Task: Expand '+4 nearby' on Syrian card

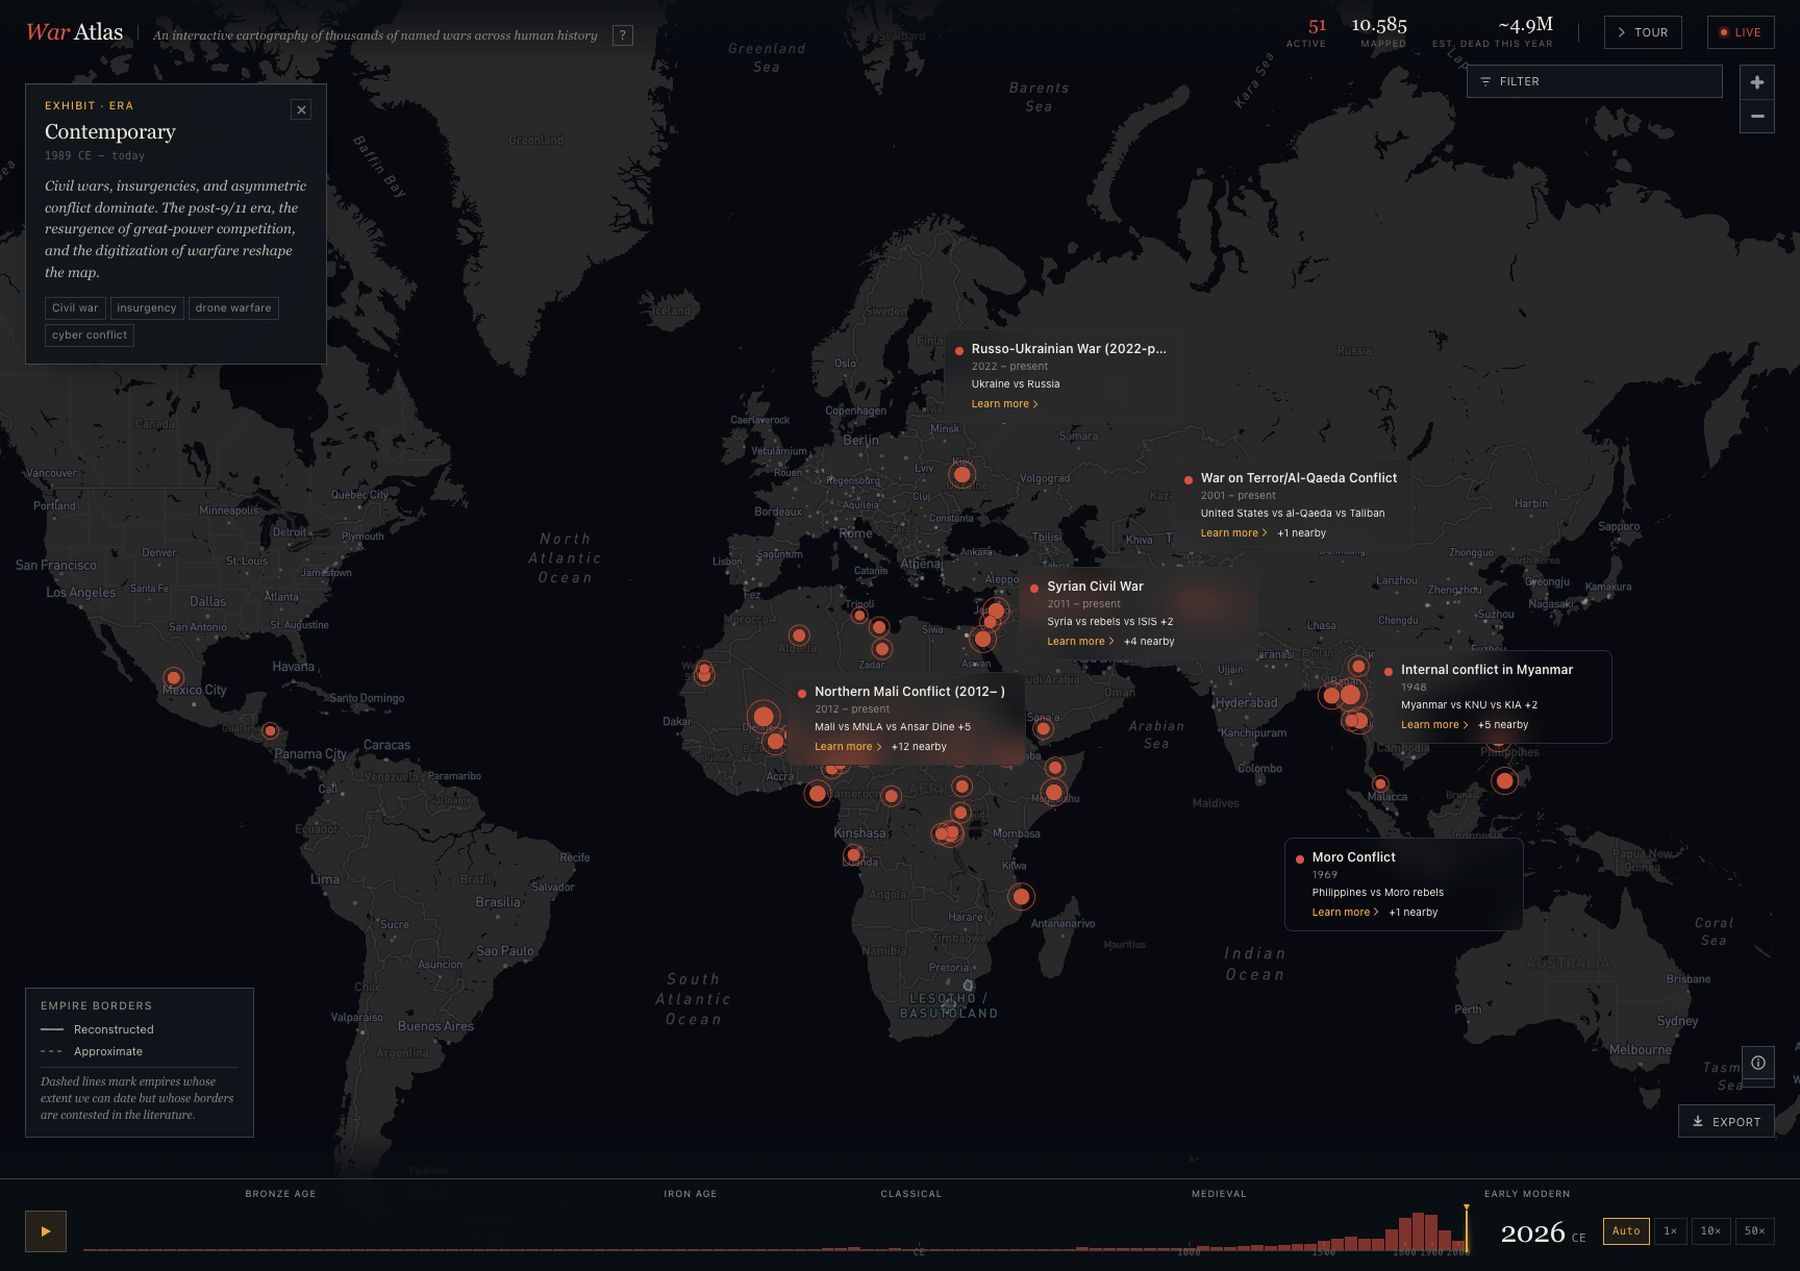Action: point(1149,641)
